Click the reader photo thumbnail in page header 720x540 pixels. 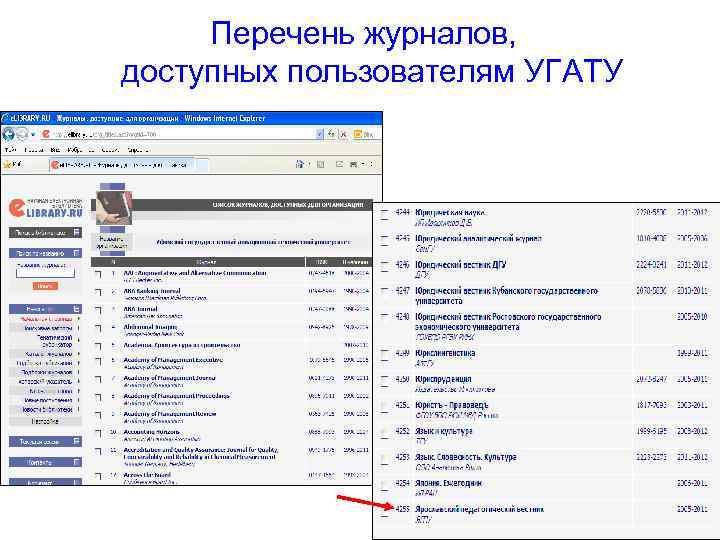[x=114, y=208]
